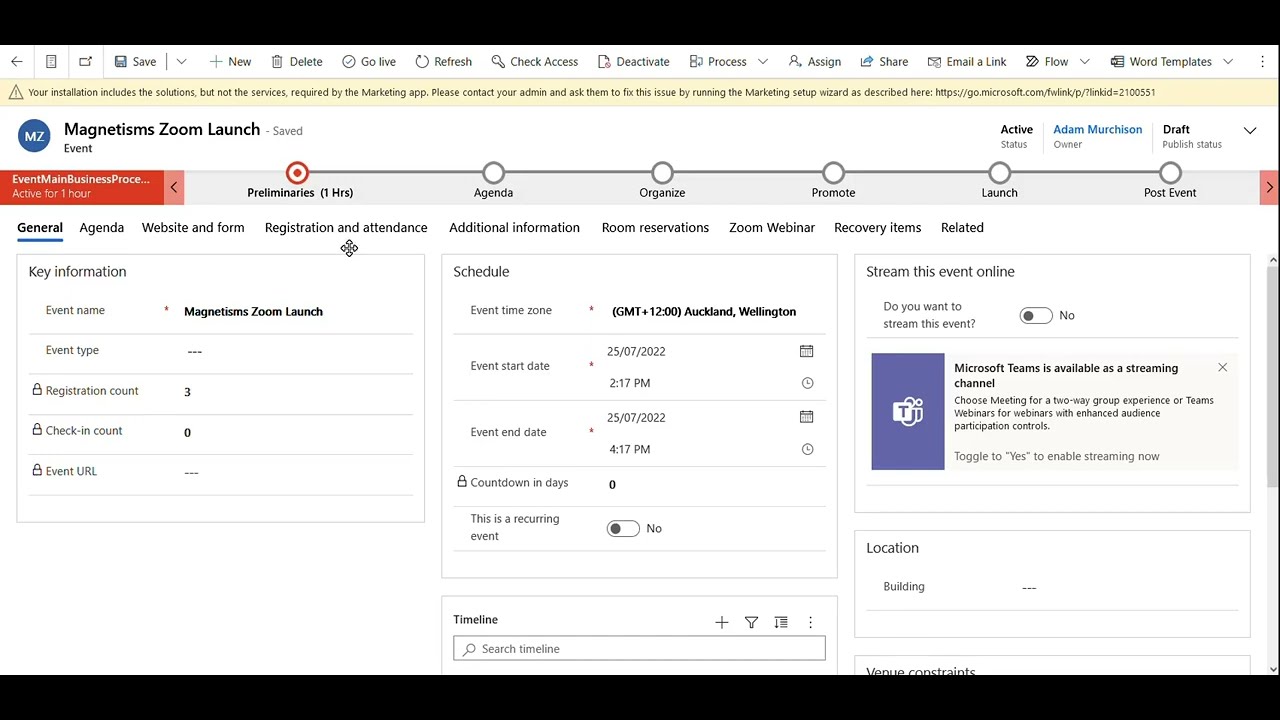This screenshot has width=1280, height=720.
Task: Dismiss the Microsoft Teams streaming notice
Action: coord(1222,368)
